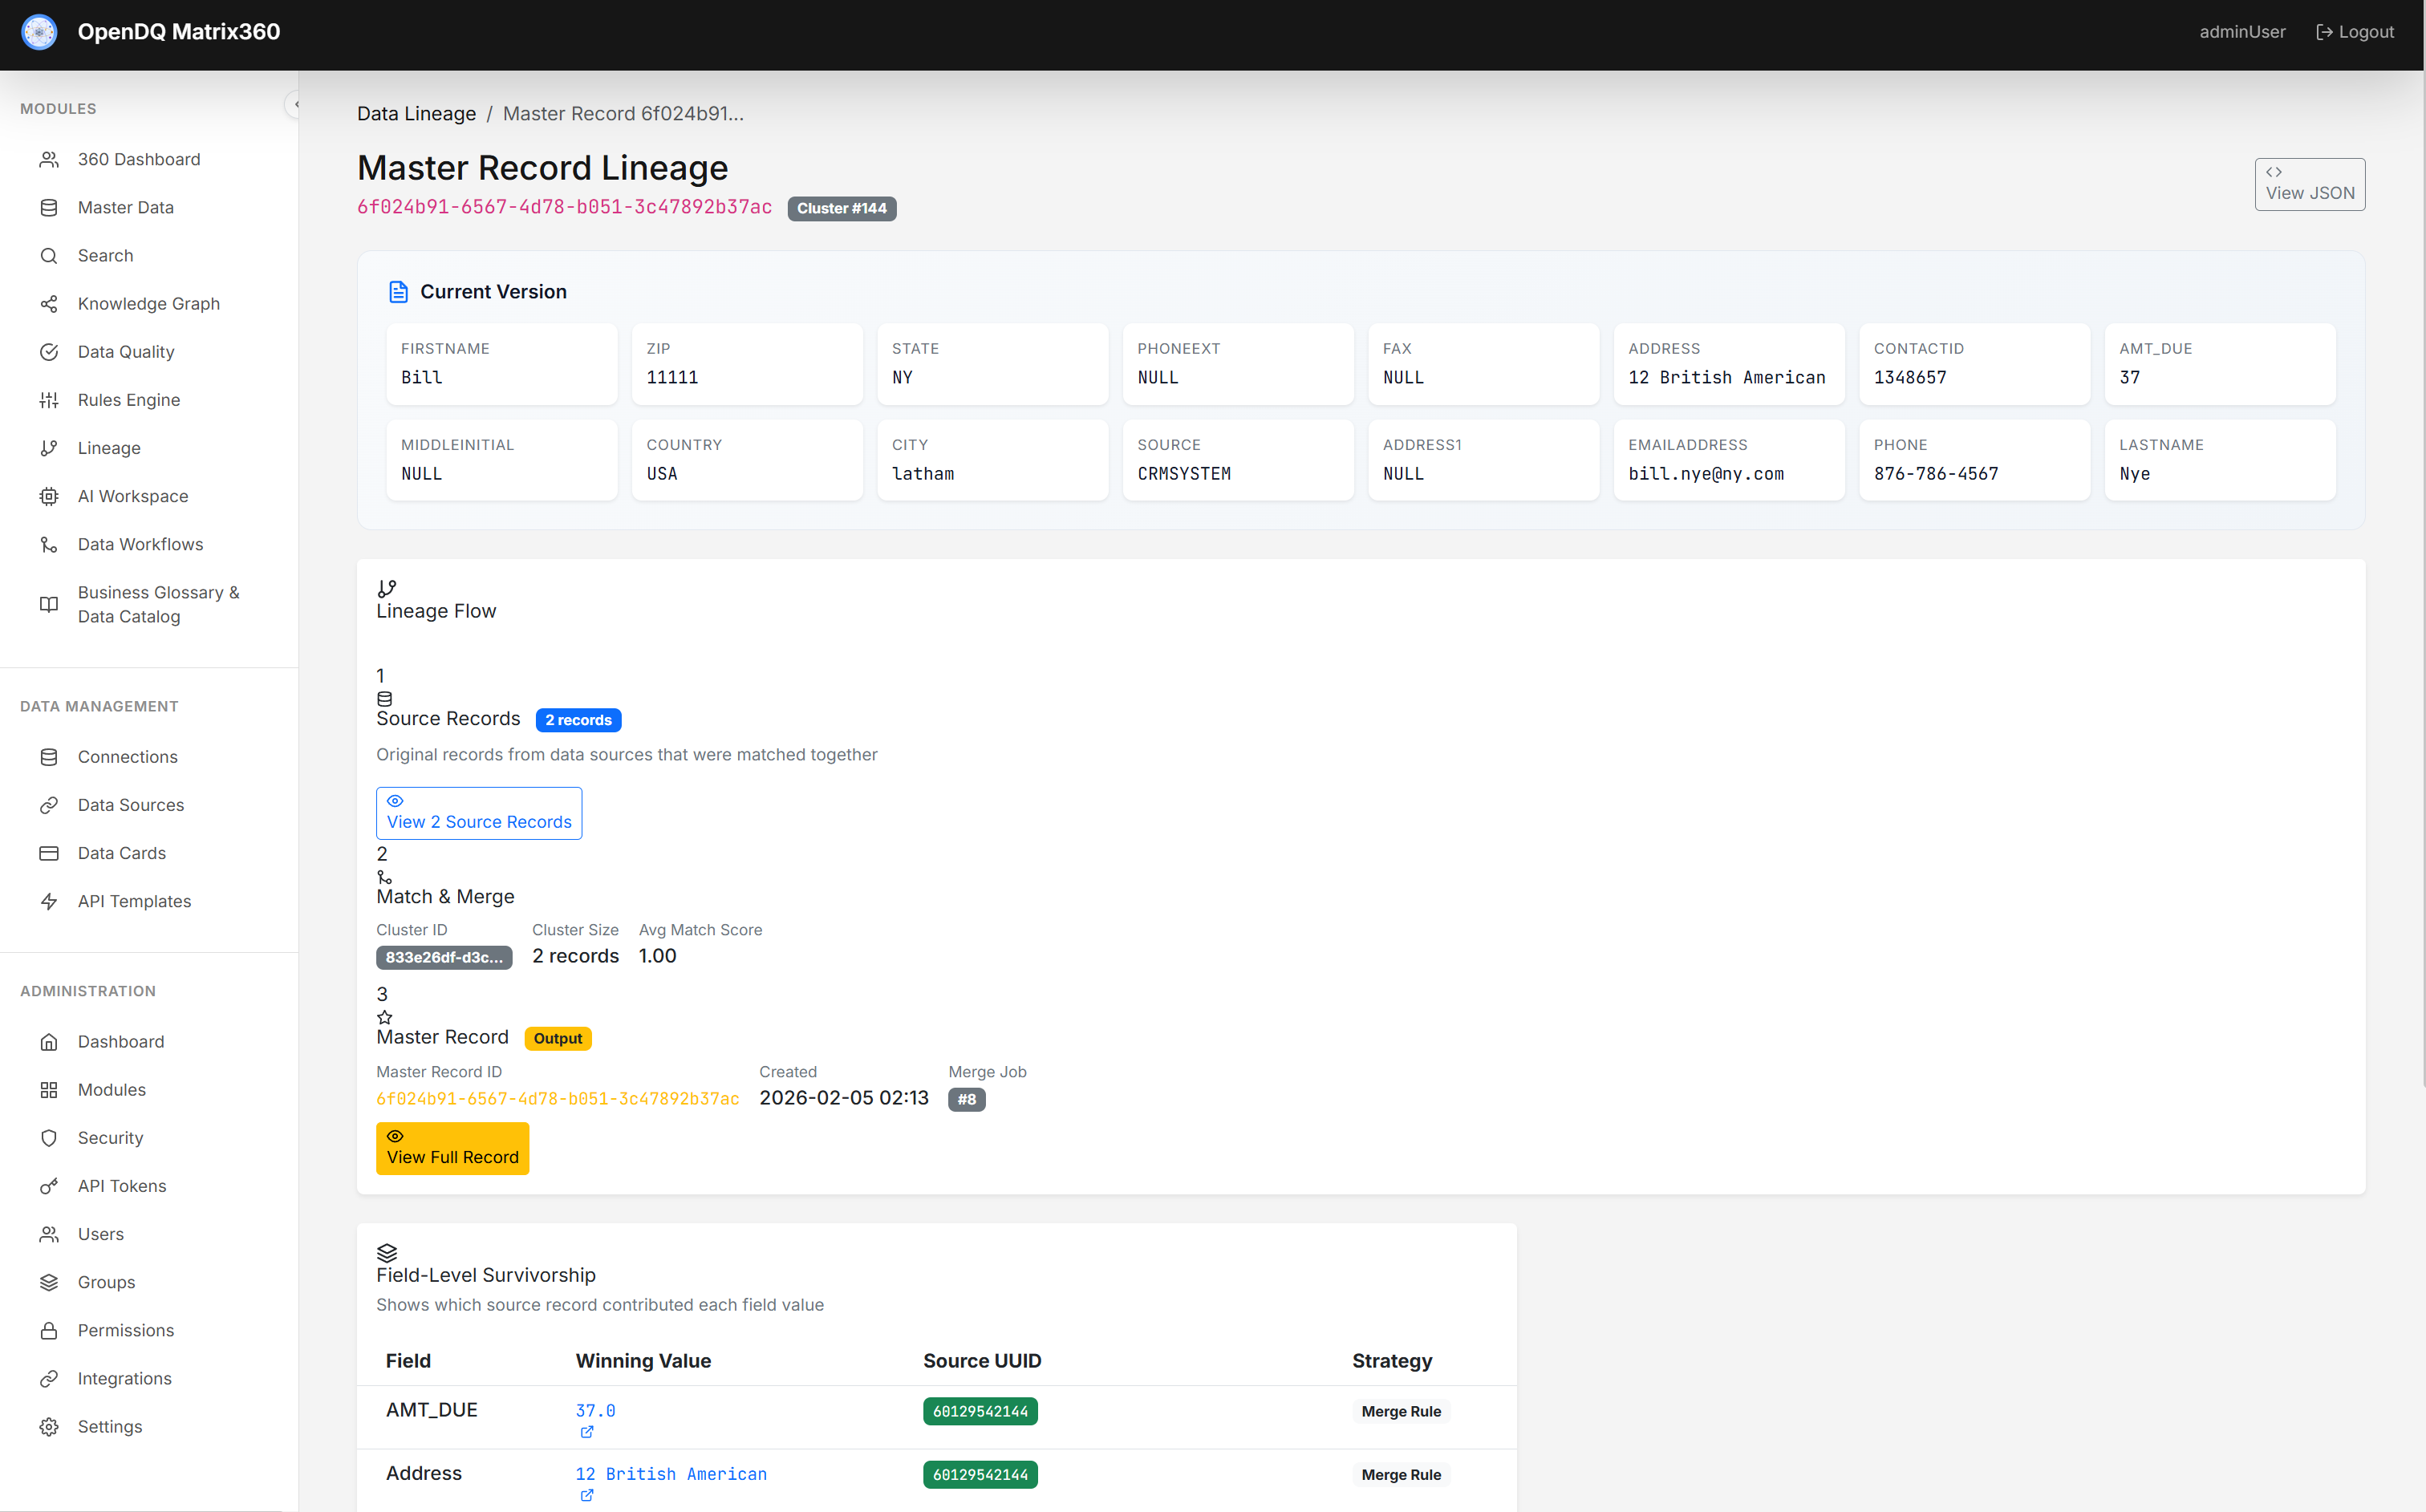This screenshot has height=1512, width=2426.
Task: Click the Logout link
Action: click(x=2355, y=32)
